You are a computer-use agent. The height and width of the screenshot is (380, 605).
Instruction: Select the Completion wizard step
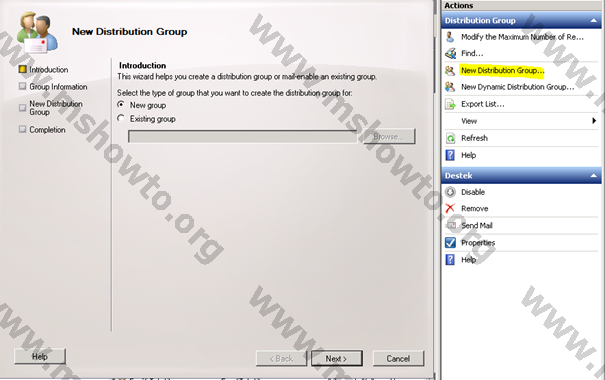click(x=47, y=130)
